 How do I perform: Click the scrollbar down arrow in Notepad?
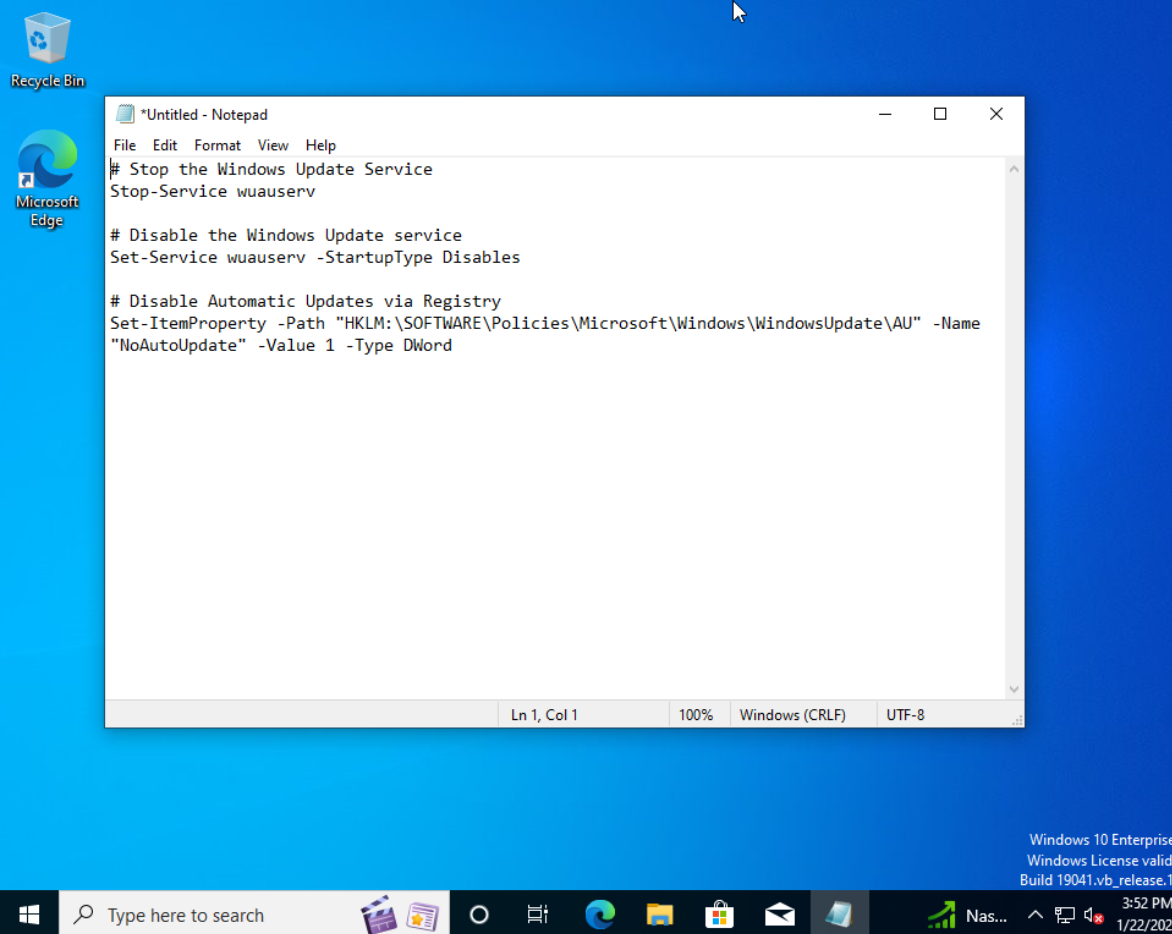1014,689
